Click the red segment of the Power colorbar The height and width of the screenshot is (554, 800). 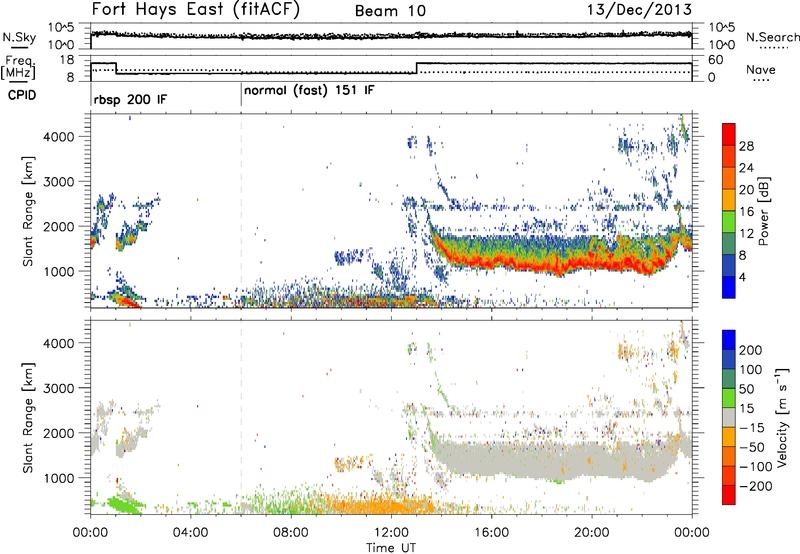click(729, 135)
